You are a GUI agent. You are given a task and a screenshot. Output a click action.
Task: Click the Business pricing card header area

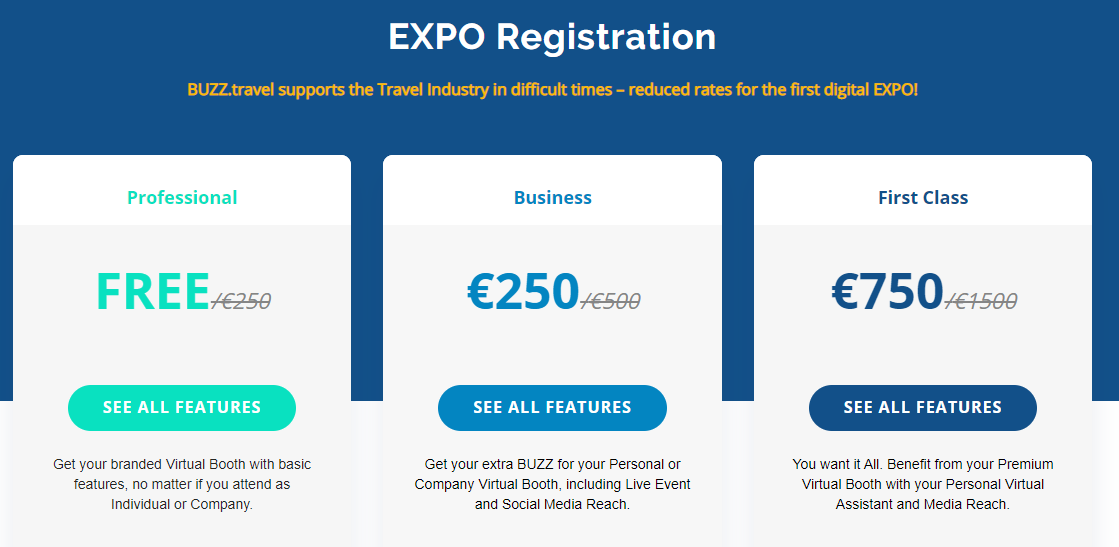552,190
